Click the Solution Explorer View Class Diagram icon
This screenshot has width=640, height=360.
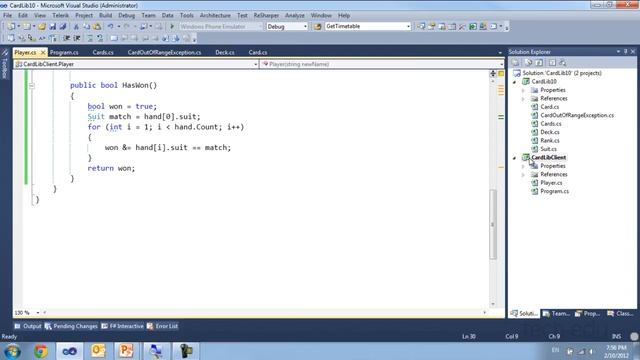(563, 63)
